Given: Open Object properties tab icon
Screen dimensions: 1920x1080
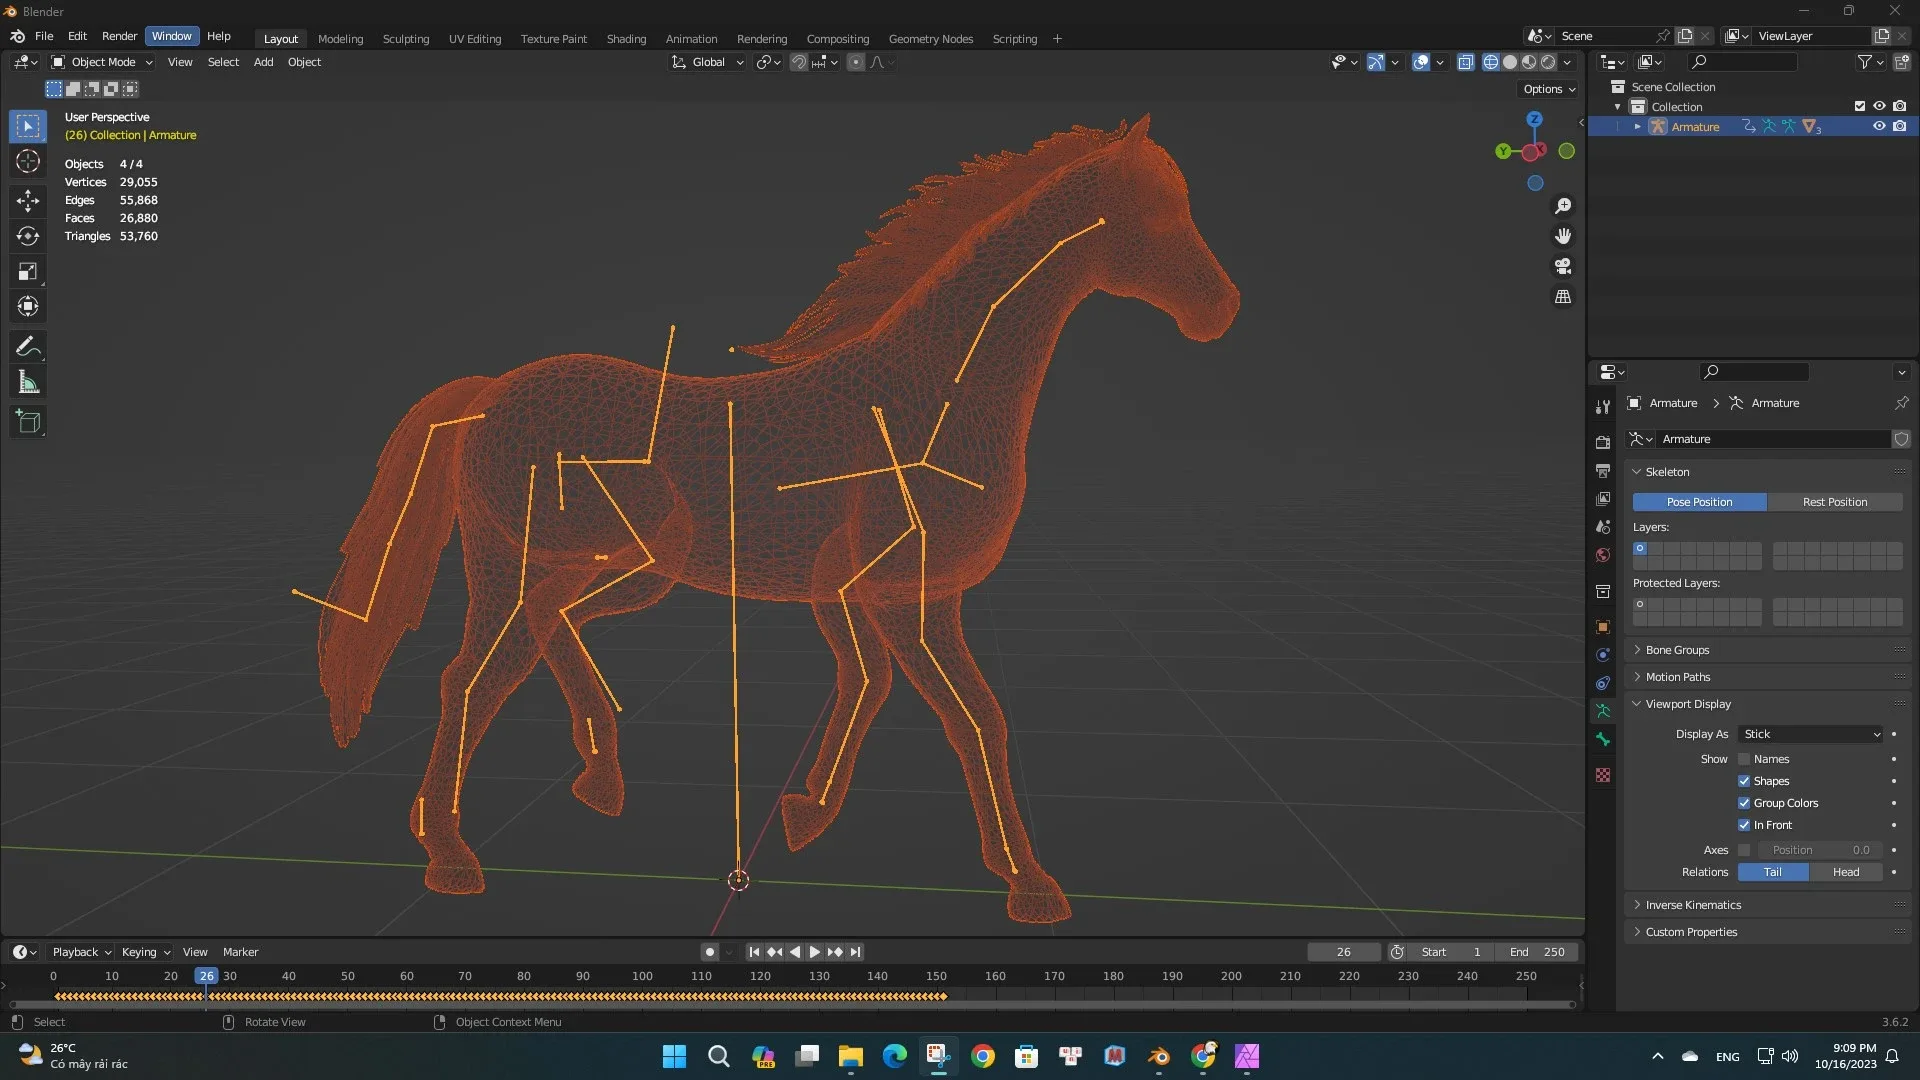Looking at the screenshot, I should point(1603,627).
